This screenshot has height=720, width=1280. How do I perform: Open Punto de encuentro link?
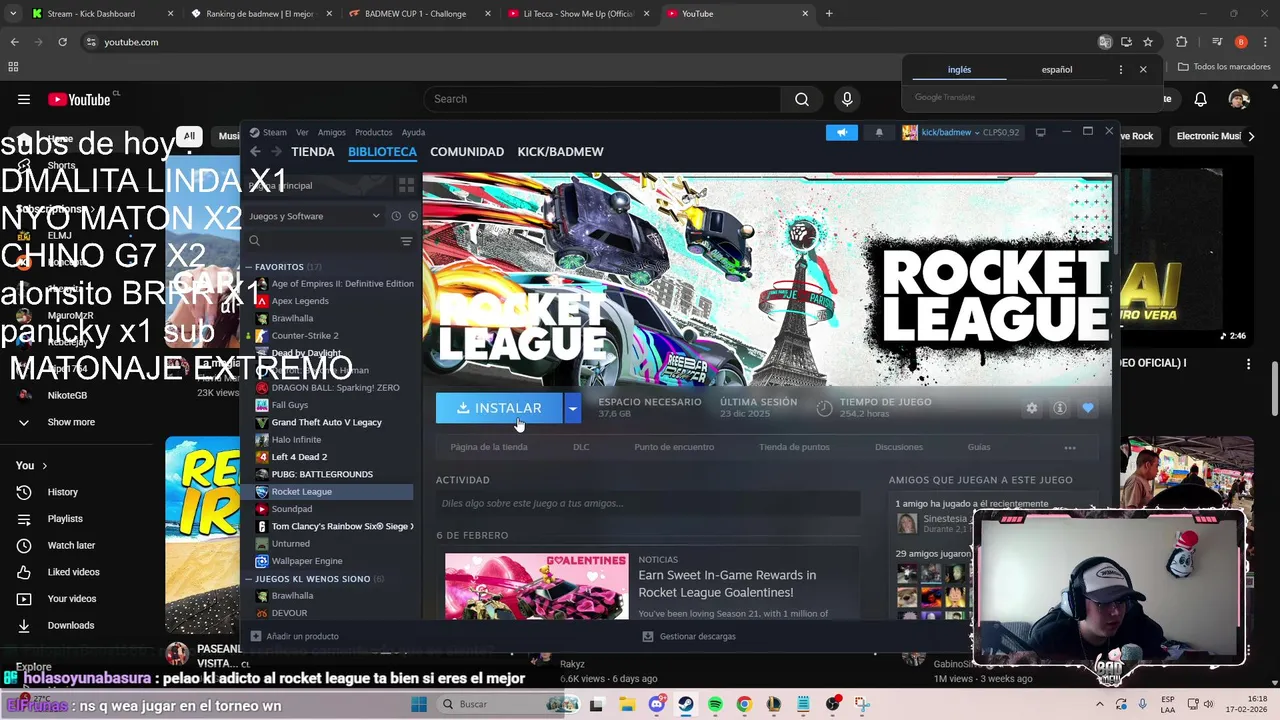click(674, 447)
